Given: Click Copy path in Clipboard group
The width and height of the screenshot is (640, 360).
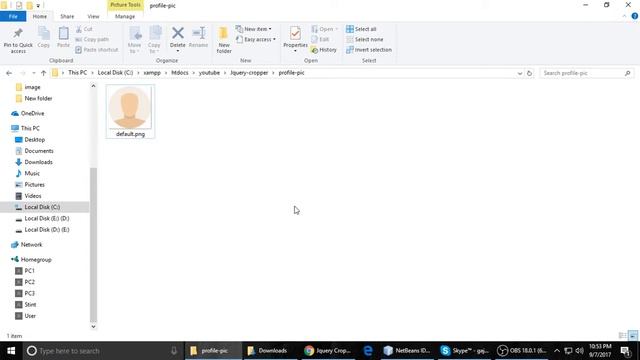Looking at the screenshot, I should click(x=92, y=40).
